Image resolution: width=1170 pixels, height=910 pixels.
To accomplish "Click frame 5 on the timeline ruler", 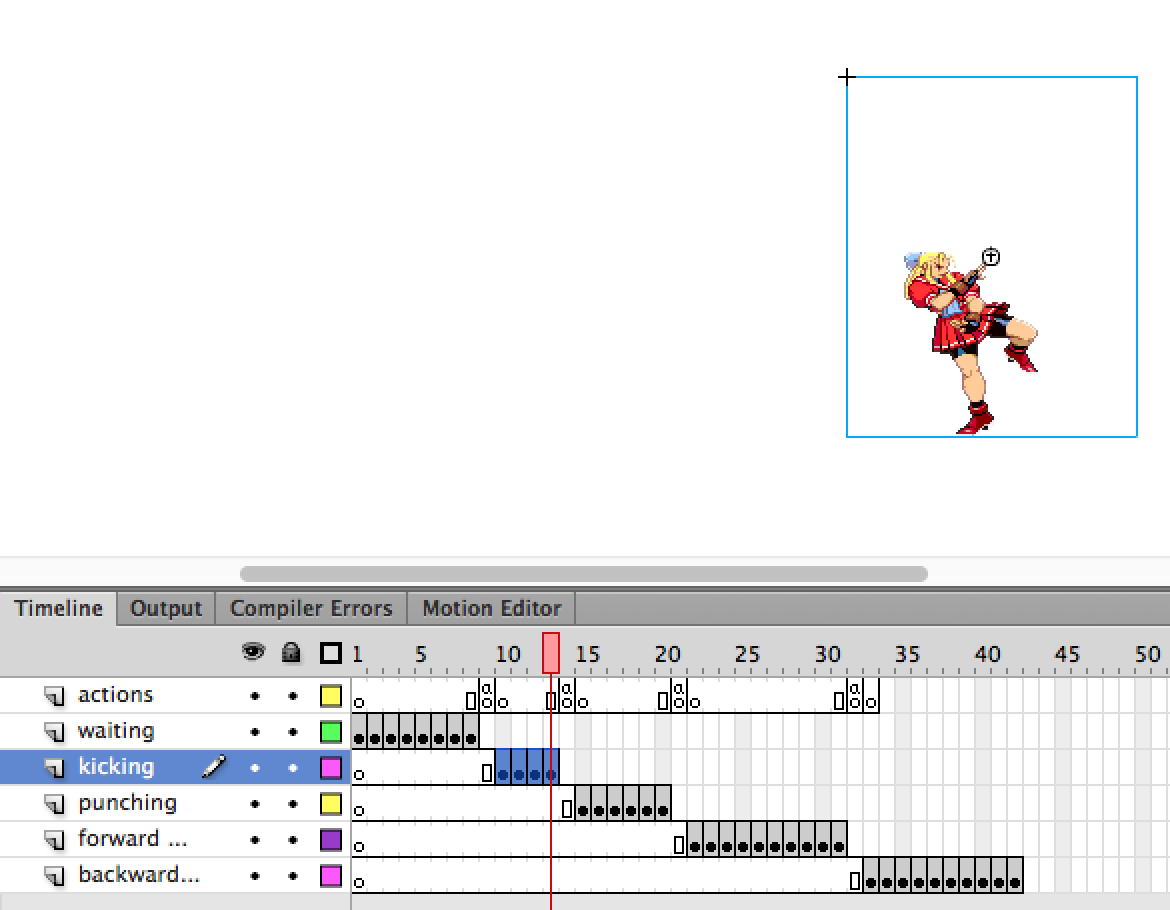I will click(421, 654).
